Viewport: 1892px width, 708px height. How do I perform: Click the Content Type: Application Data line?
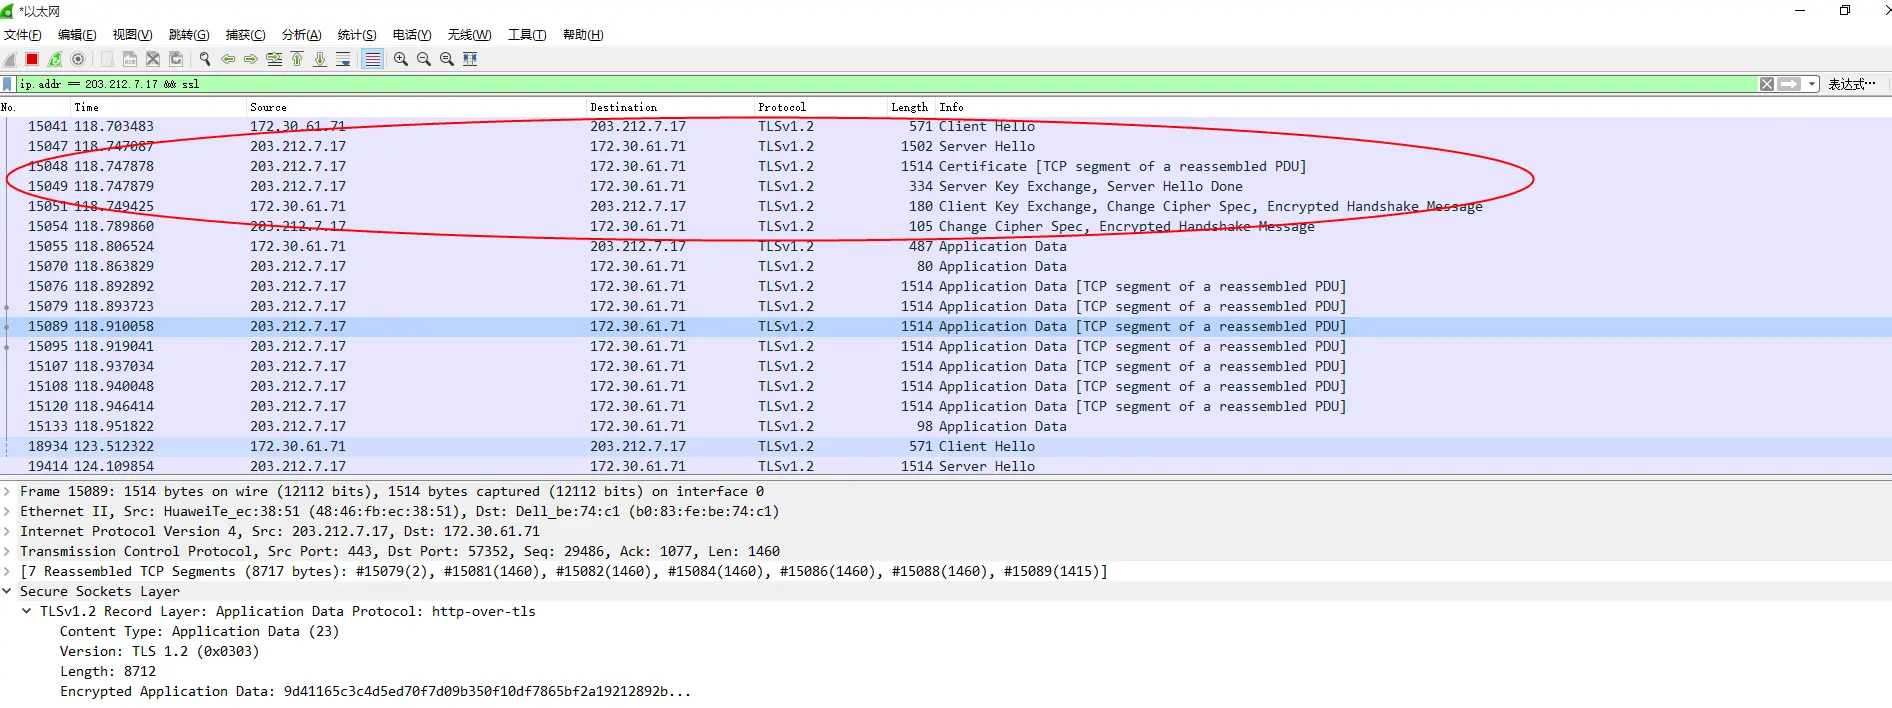(199, 631)
